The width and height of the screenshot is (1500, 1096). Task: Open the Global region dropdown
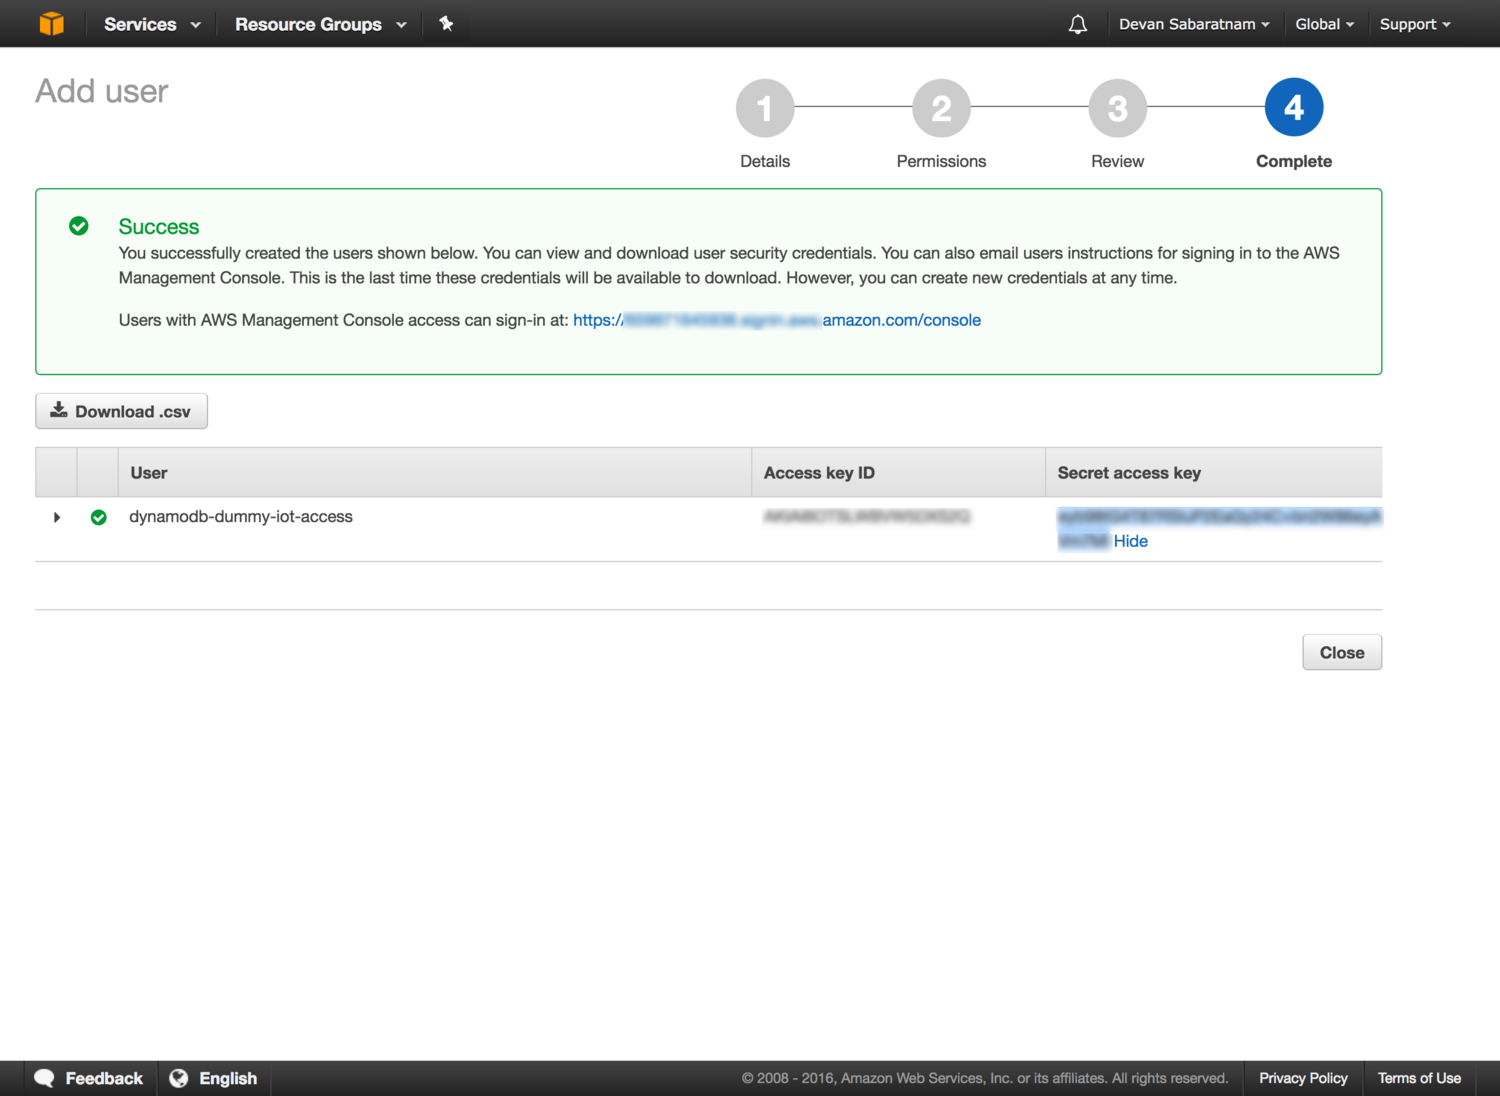(1325, 24)
